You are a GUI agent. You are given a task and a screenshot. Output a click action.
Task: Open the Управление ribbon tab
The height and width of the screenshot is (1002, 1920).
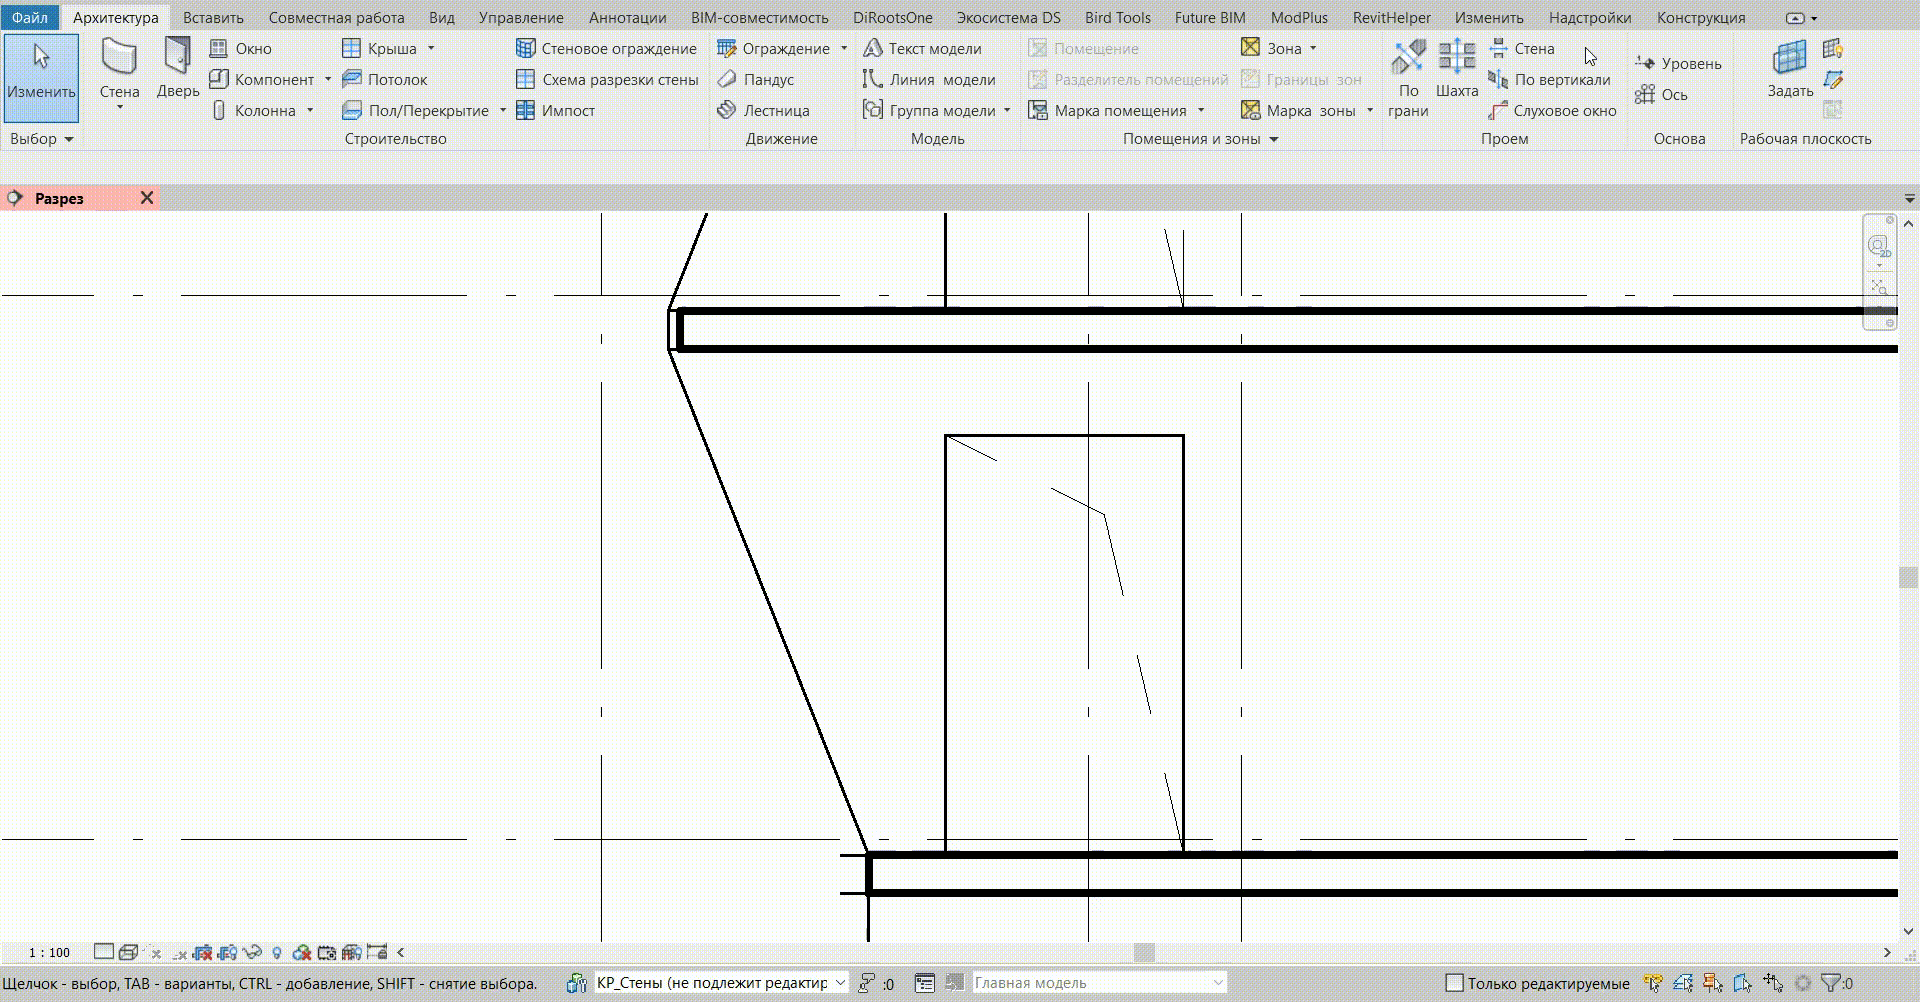coord(521,17)
